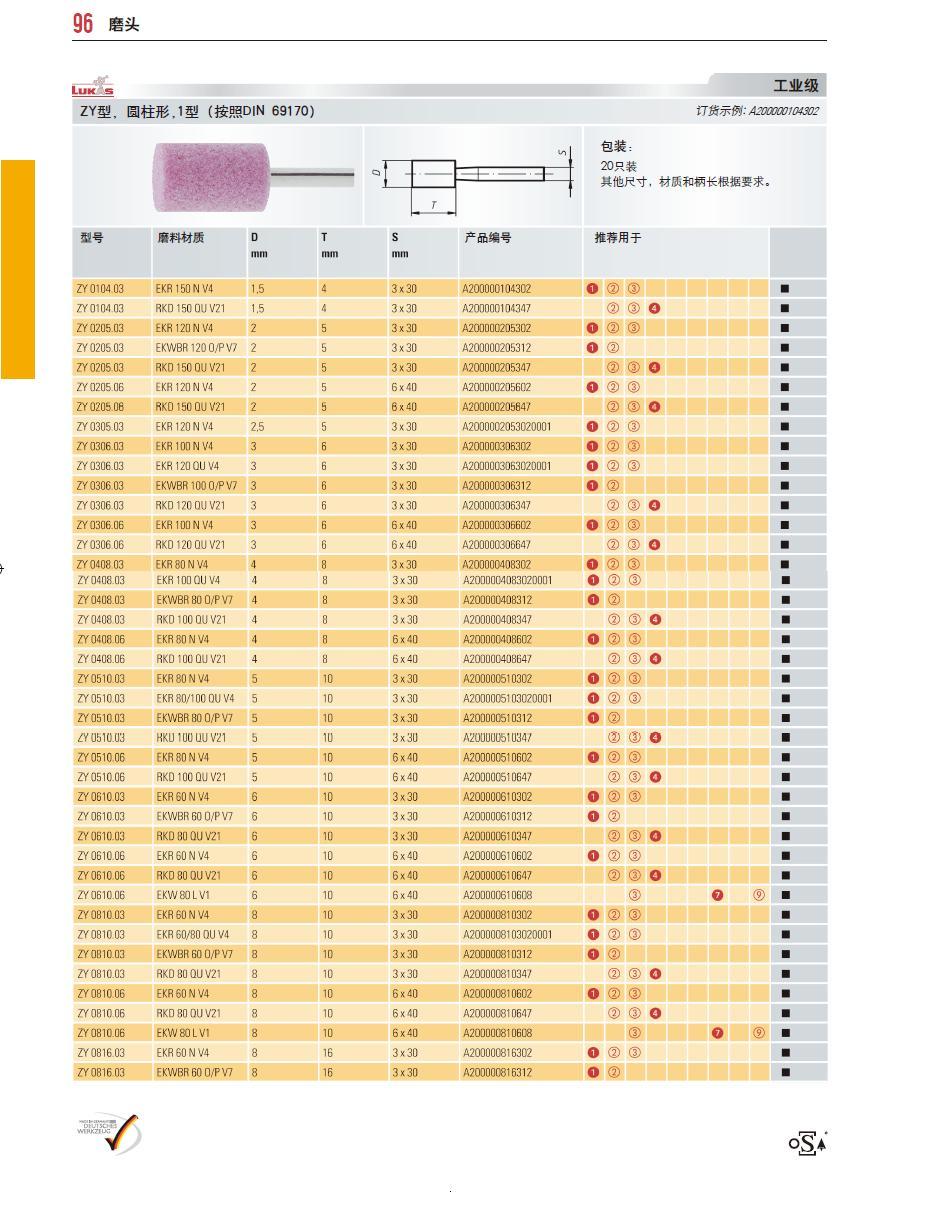Click the 工业级 label in the header
This screenshot has height=1212, width=951.
pos(796,86)
